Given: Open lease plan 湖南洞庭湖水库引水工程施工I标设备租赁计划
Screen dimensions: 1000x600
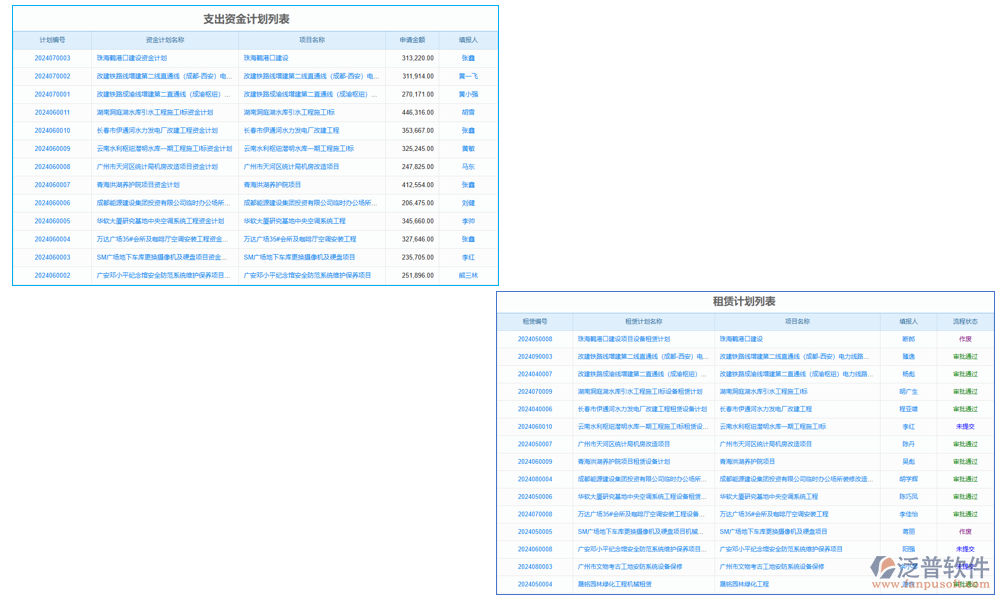Looking at the screenshot, I should [640, 392].
